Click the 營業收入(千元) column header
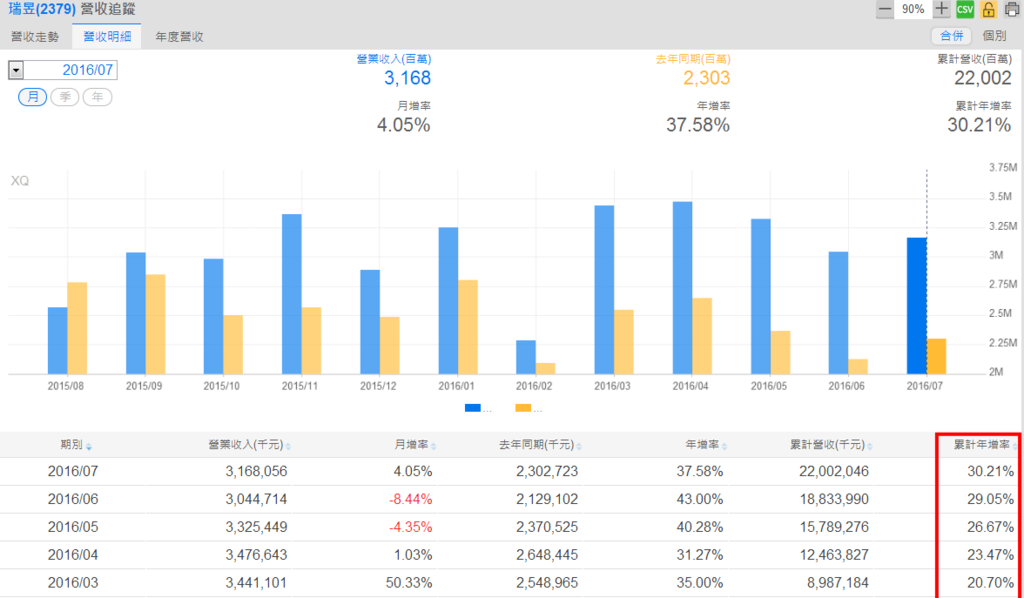This screenshot has width=1024, height=598. (246, 445)
